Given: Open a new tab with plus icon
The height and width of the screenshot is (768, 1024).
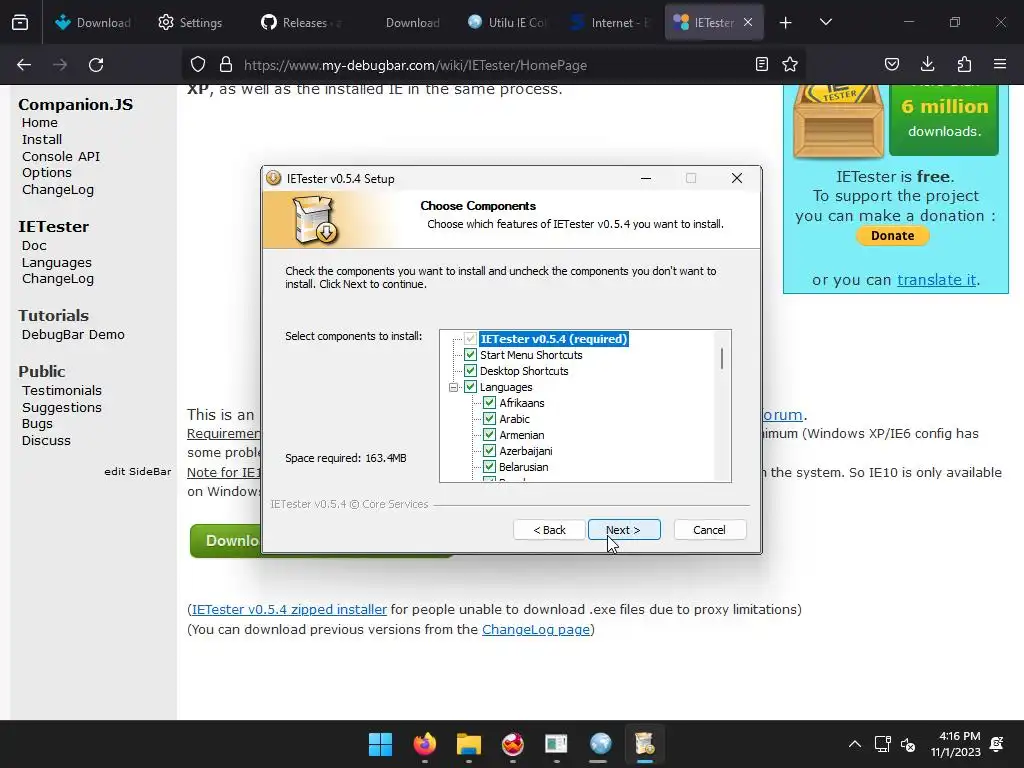Looking at the screenshot, I should tap(786, 23).
